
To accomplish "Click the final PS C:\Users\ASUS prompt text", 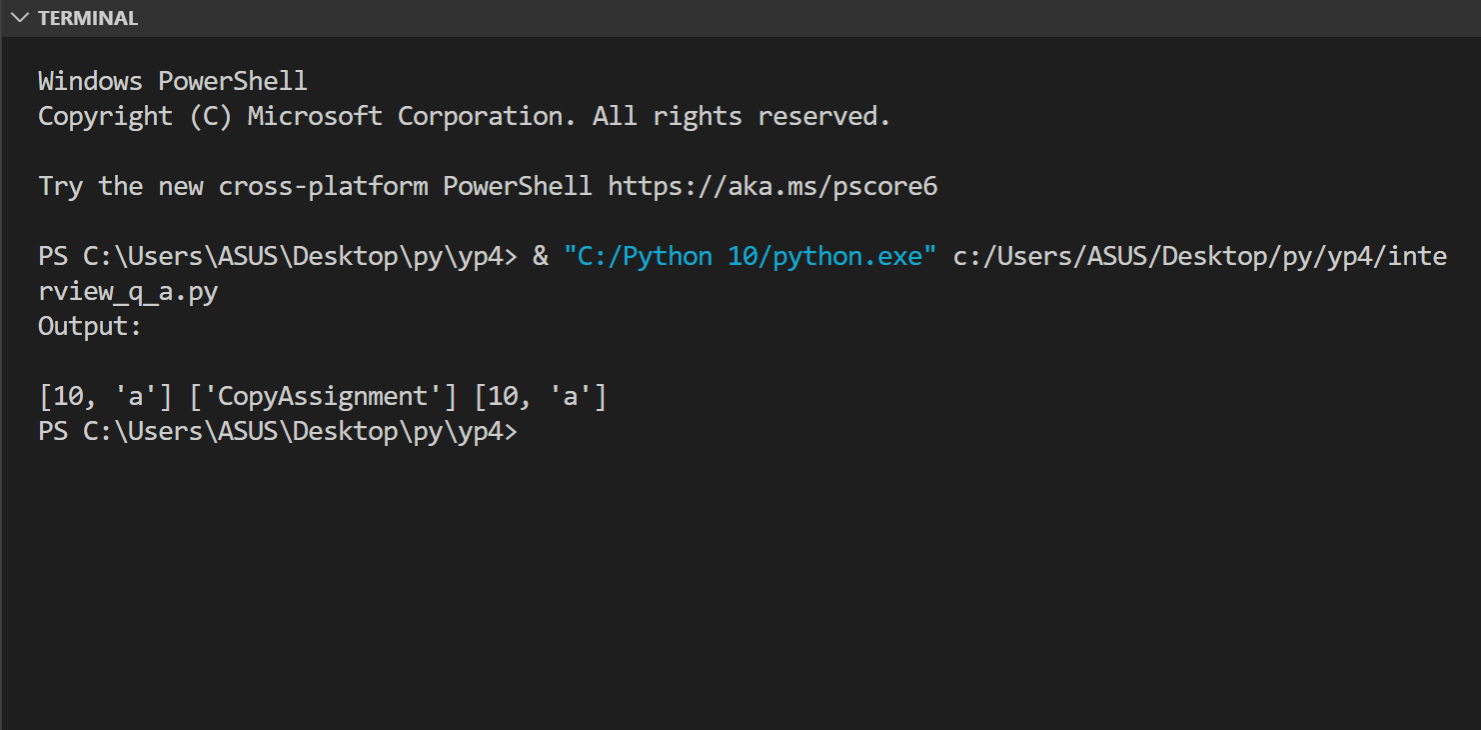I will coord(277,432).
